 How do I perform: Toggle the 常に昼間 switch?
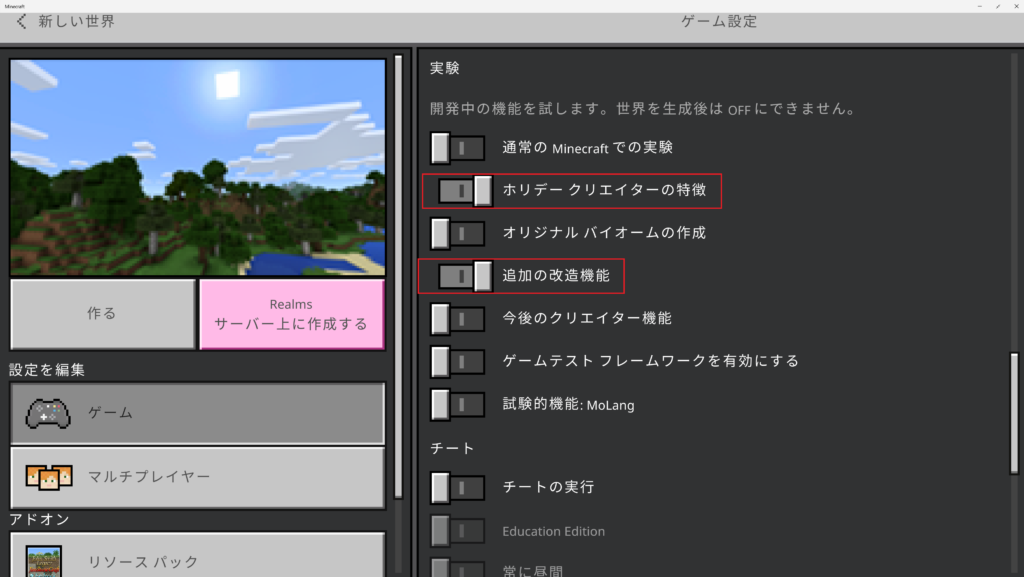(457, 570)
